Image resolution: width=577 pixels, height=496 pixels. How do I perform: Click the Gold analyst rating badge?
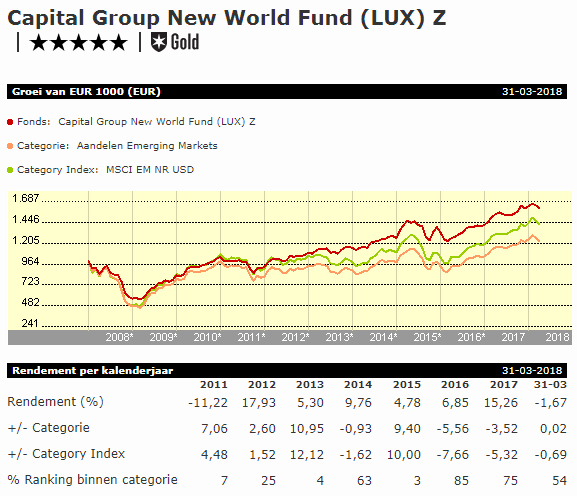[x=175, y=42]
